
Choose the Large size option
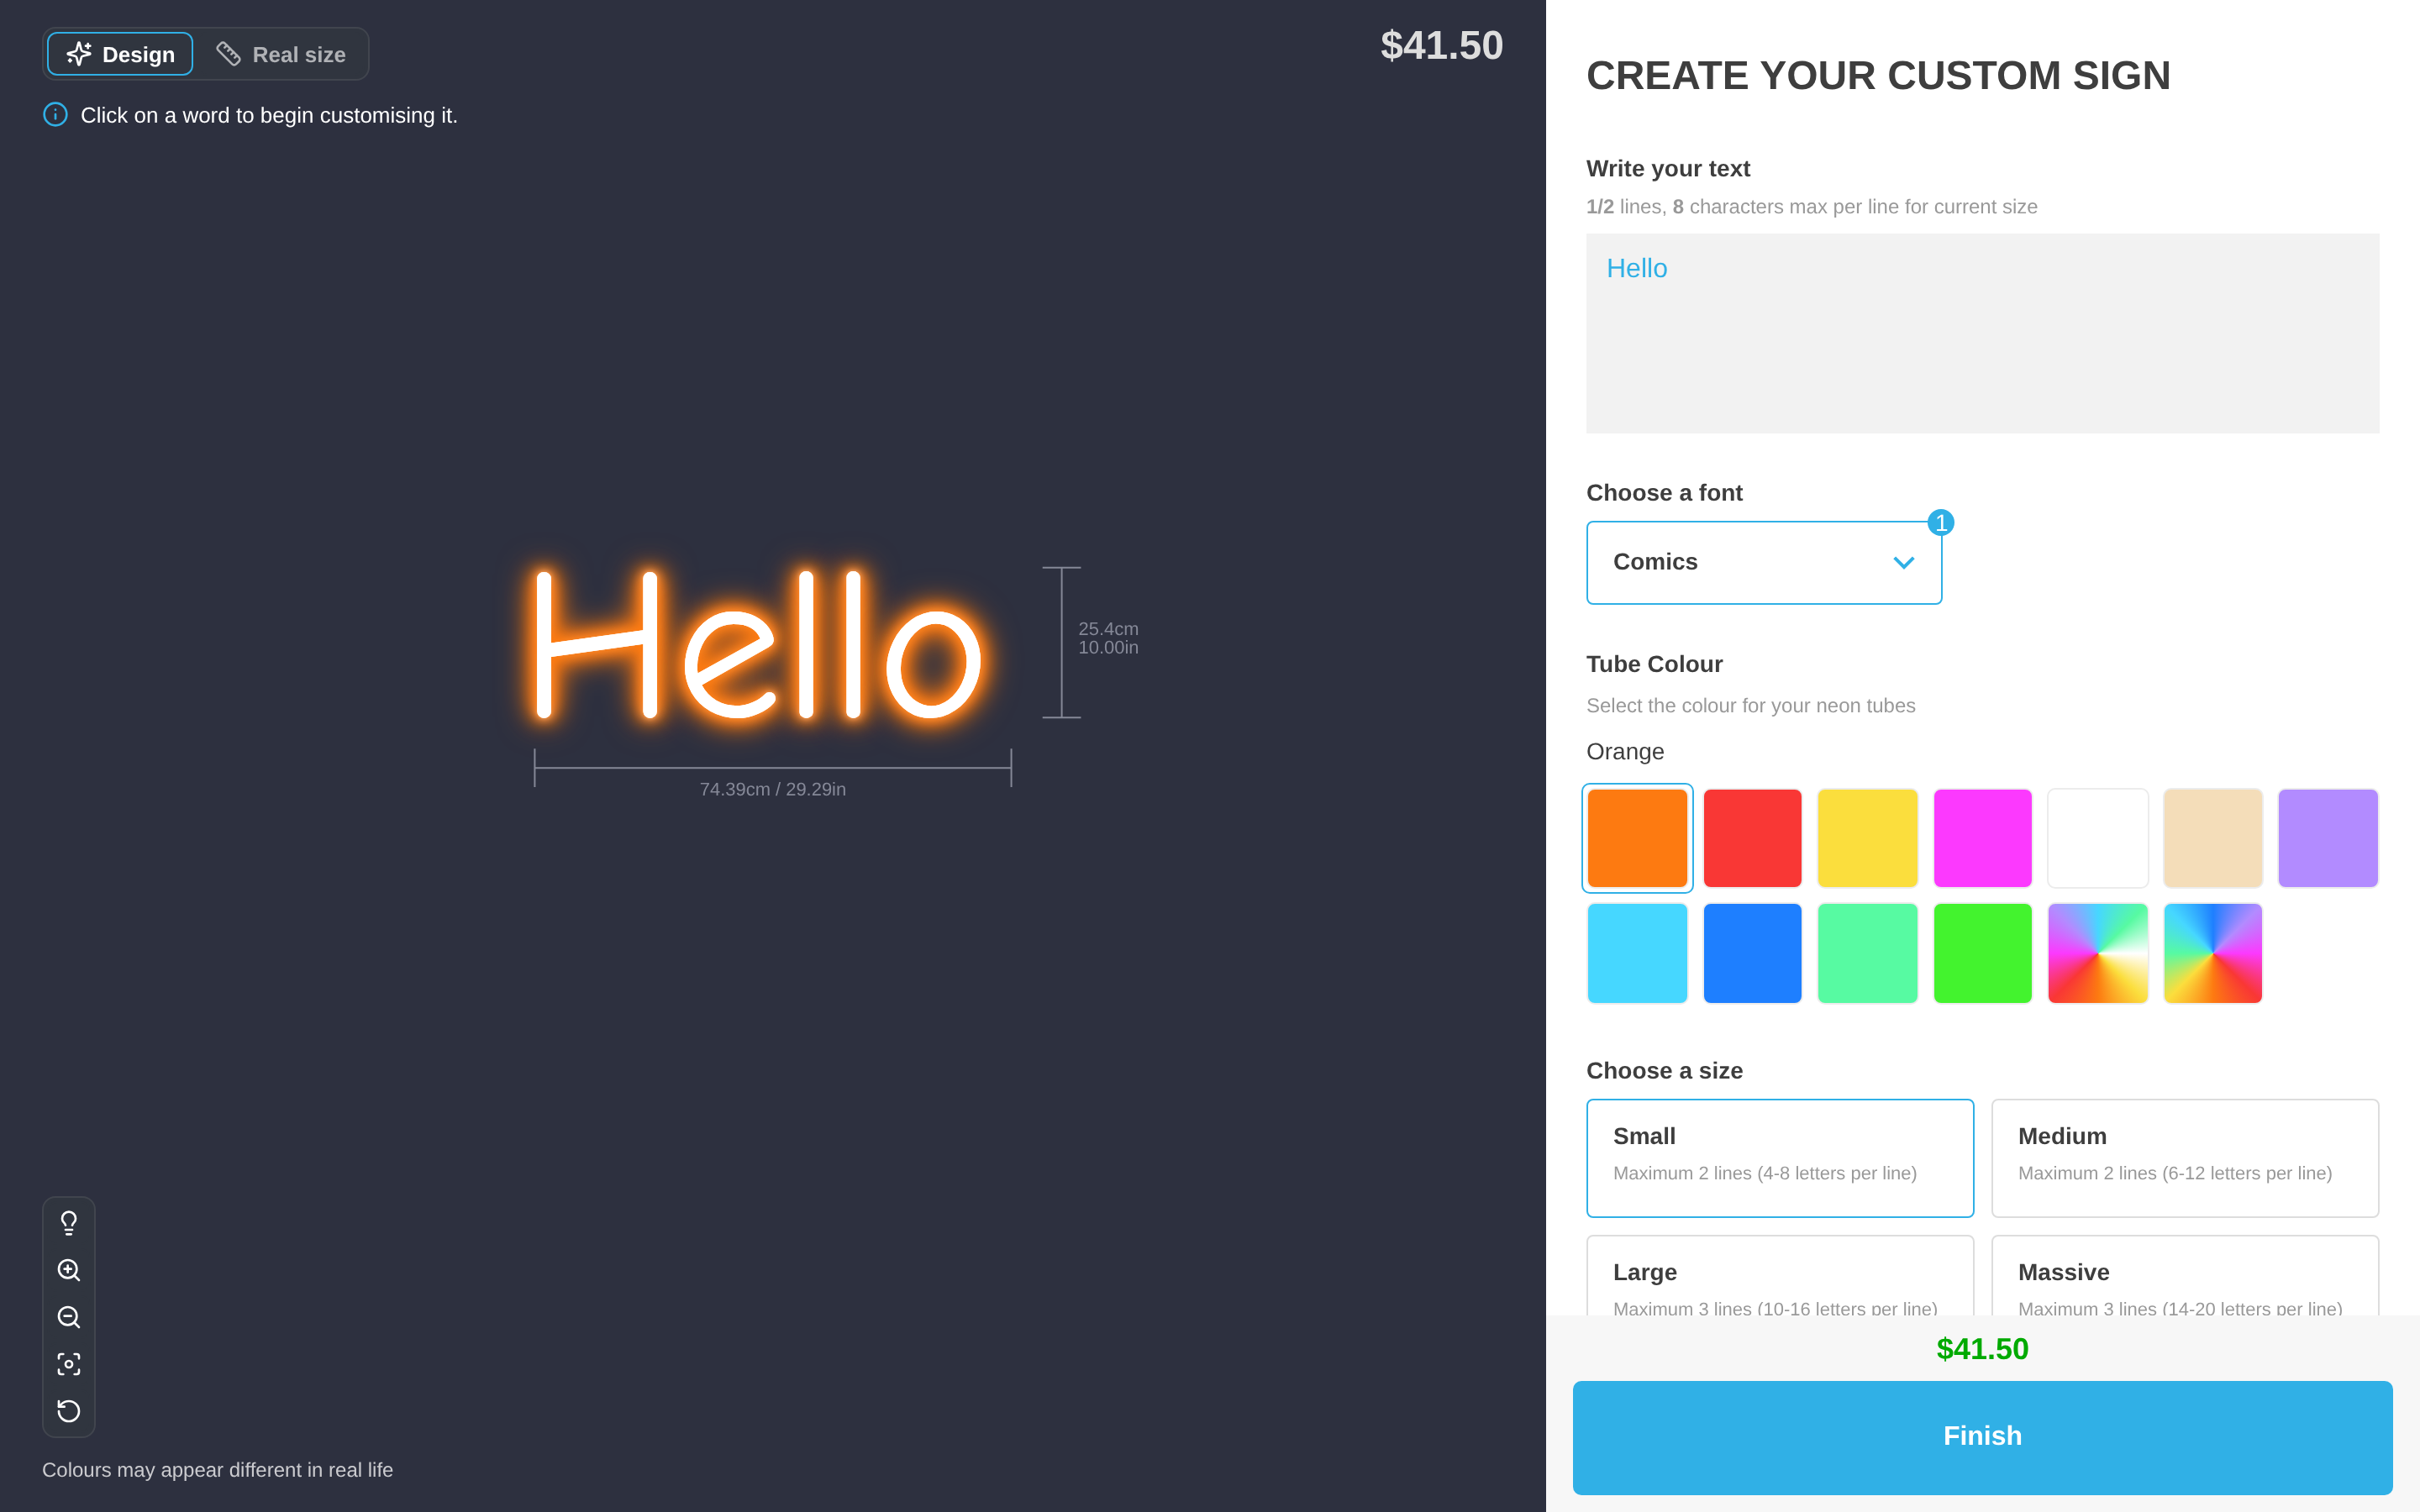click(1780, 1276)
